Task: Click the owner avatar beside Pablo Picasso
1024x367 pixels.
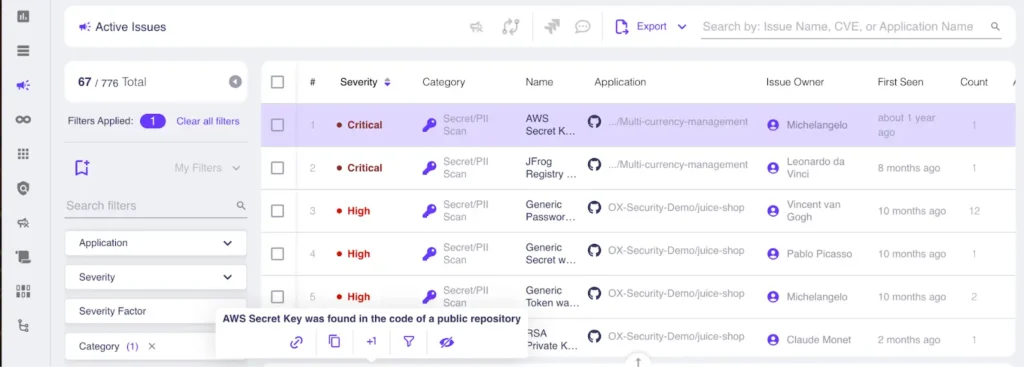Action: click(x=773, y=254)
